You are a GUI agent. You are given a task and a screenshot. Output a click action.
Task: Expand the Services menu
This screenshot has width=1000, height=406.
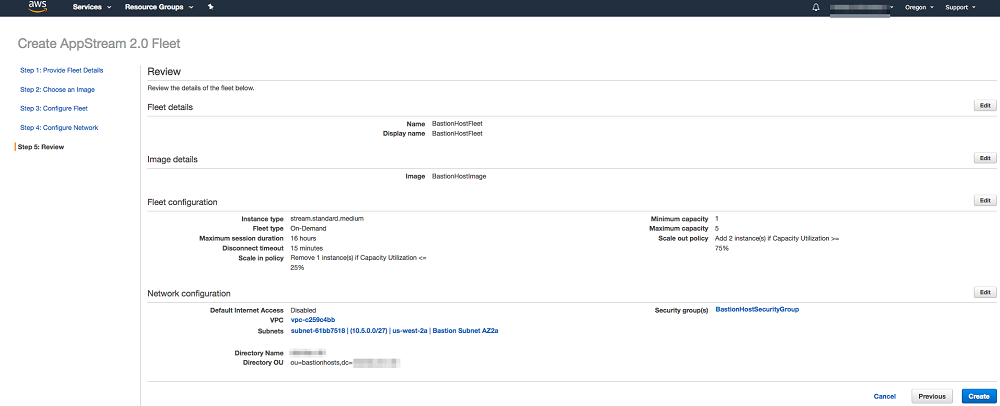(x=92, y=7)
